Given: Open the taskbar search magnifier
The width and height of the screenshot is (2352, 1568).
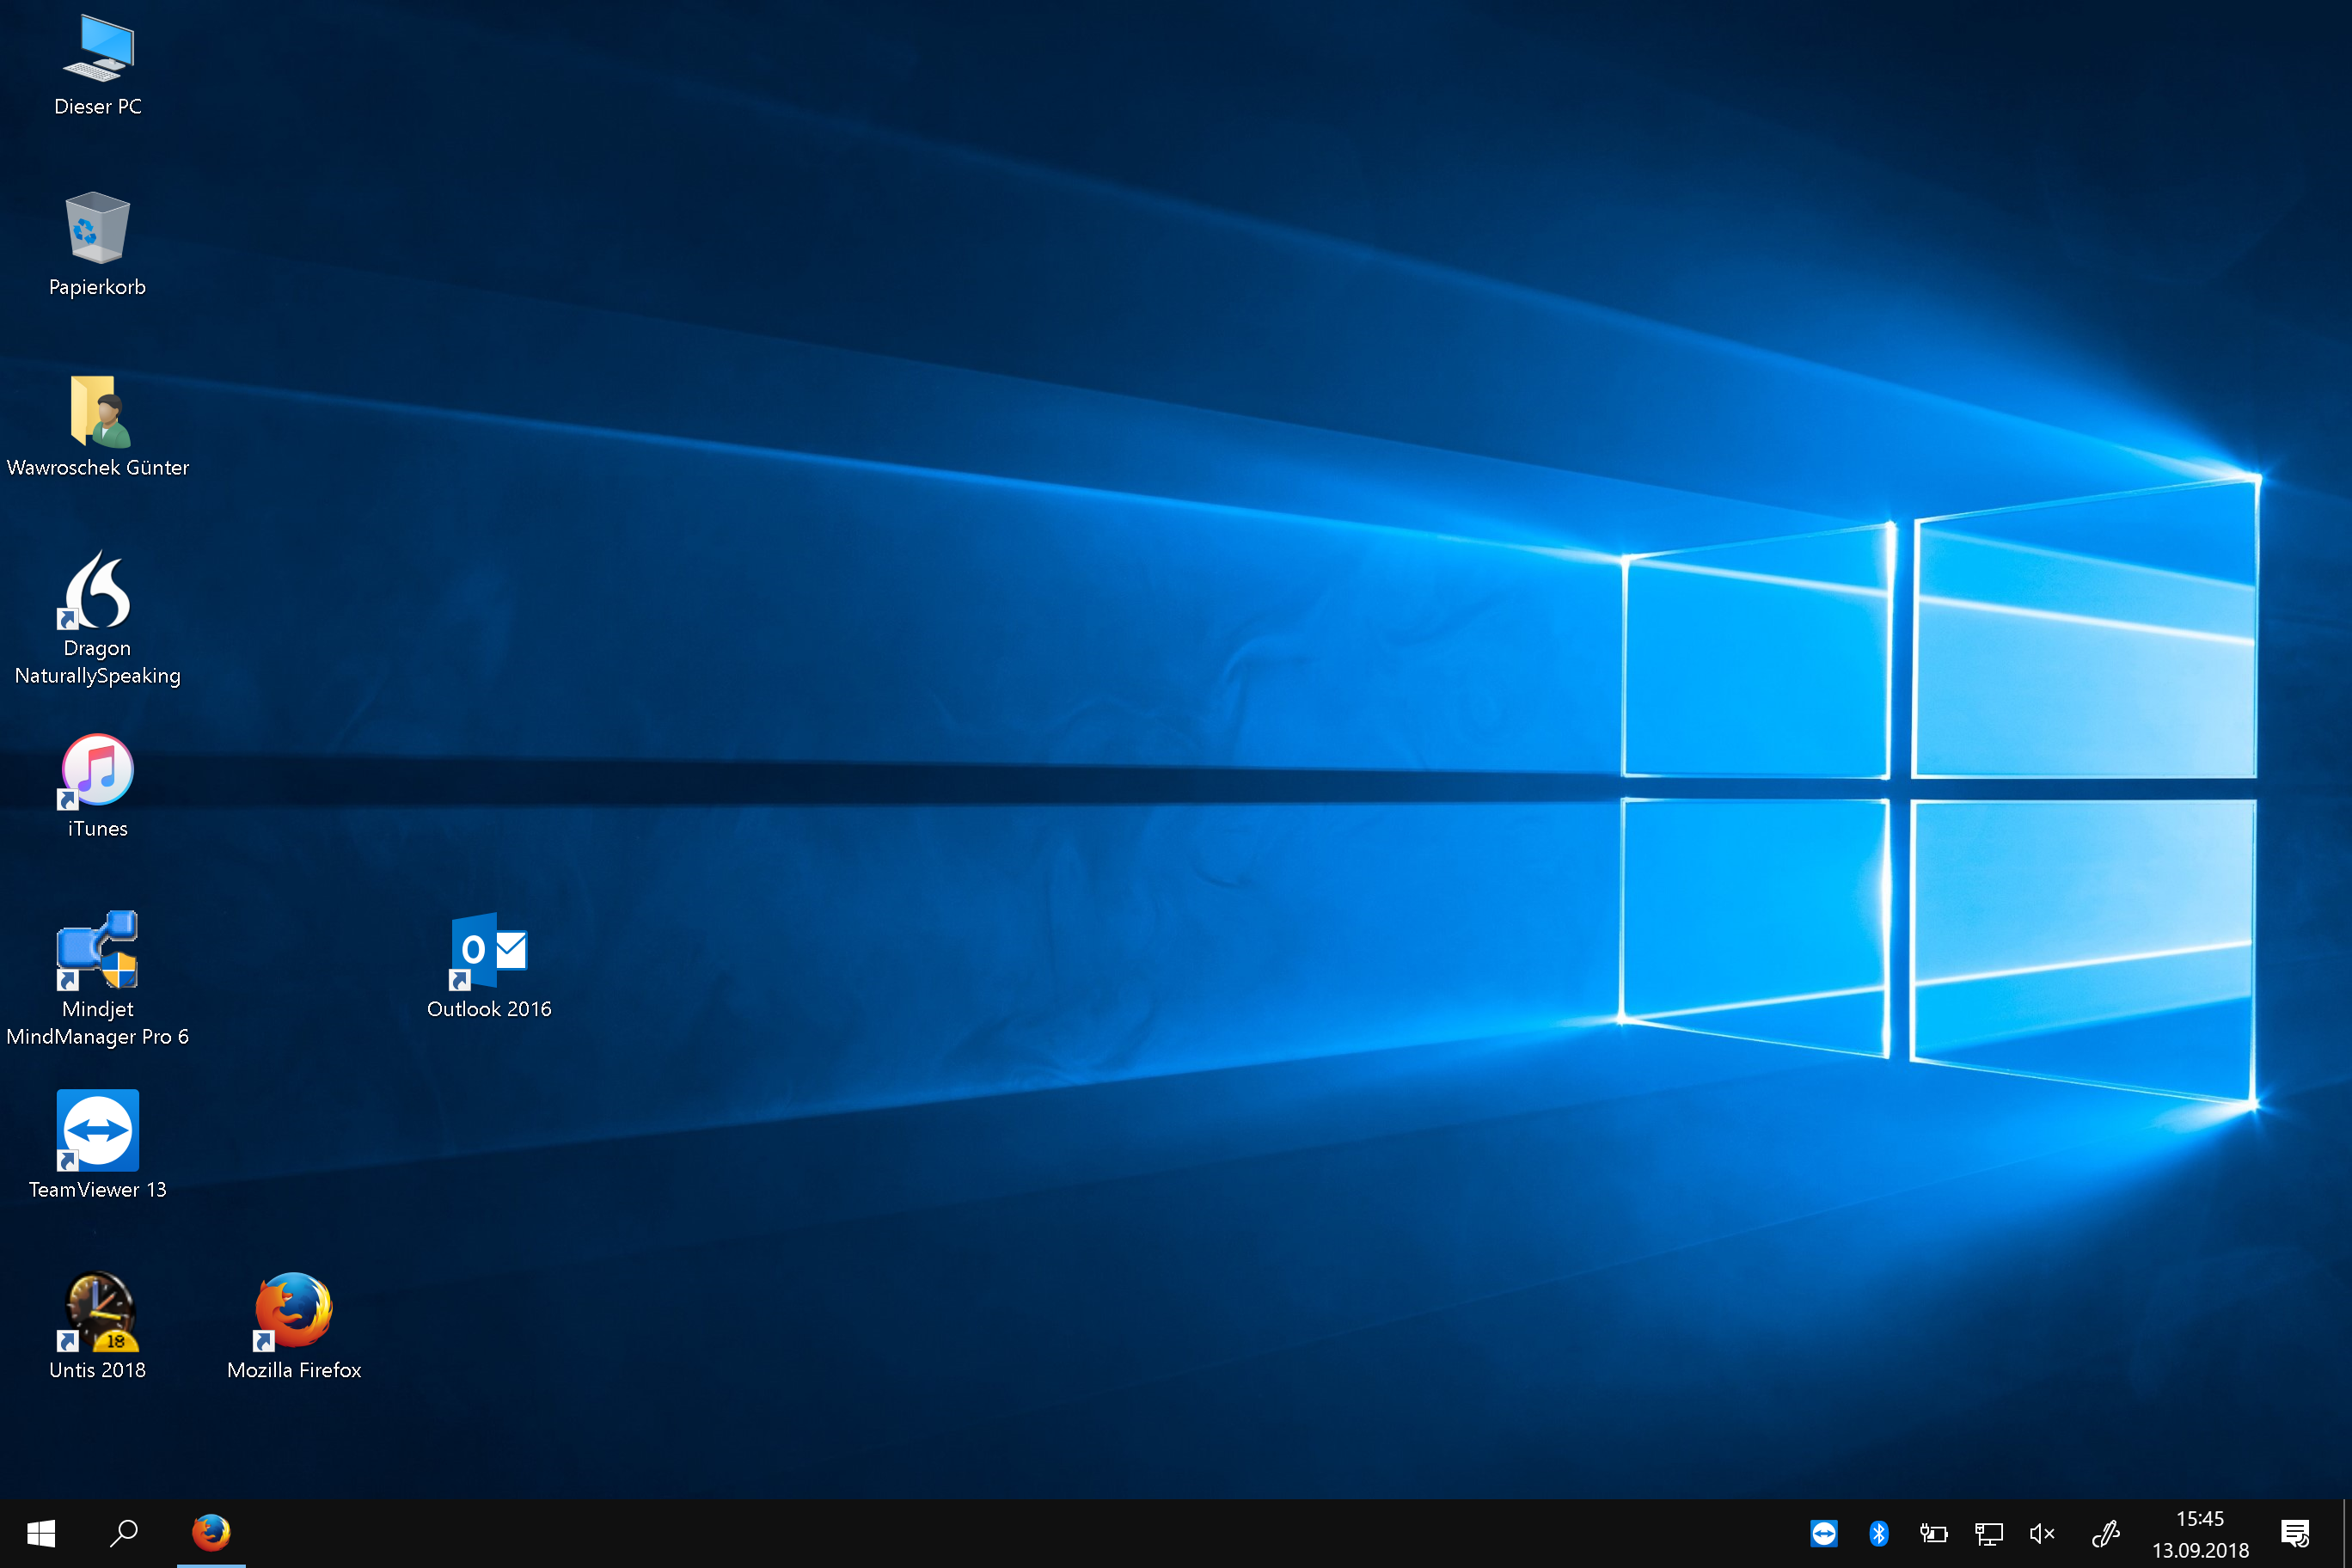Looking at the screenshot, I should [124, 1533].
